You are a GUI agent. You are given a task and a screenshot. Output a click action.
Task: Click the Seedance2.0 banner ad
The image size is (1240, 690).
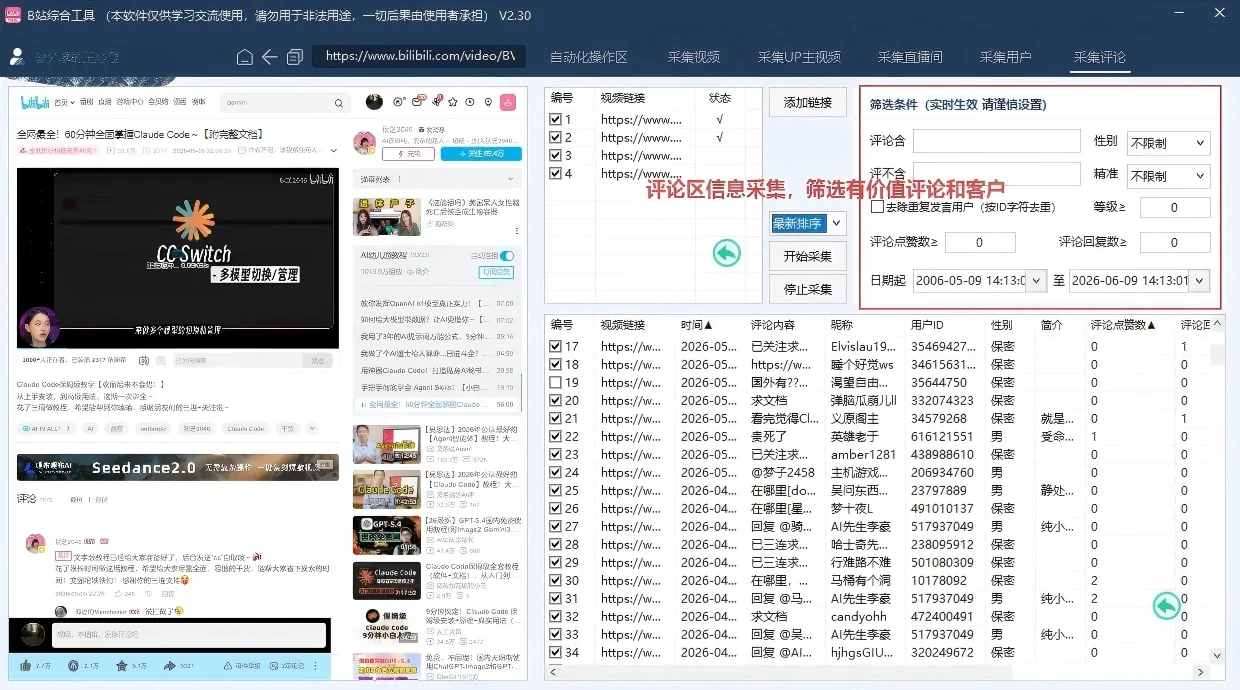(178, 467)
